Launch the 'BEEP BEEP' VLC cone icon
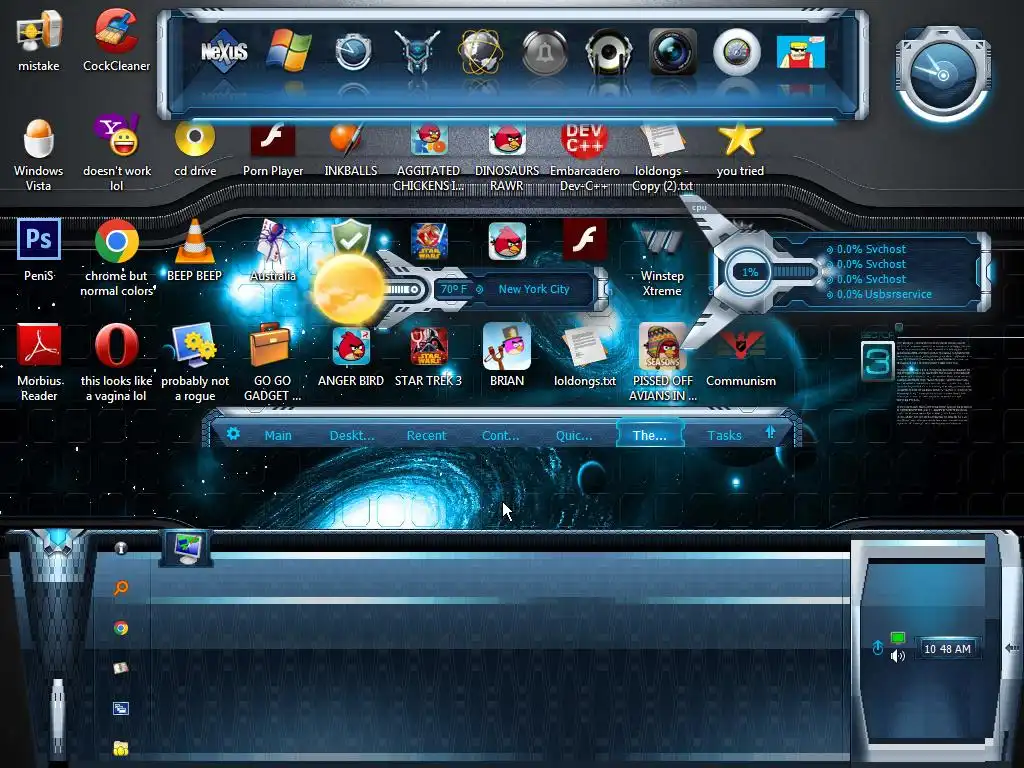The width and height of the screenshot is (1024, 768). click(x=195, y=250)
